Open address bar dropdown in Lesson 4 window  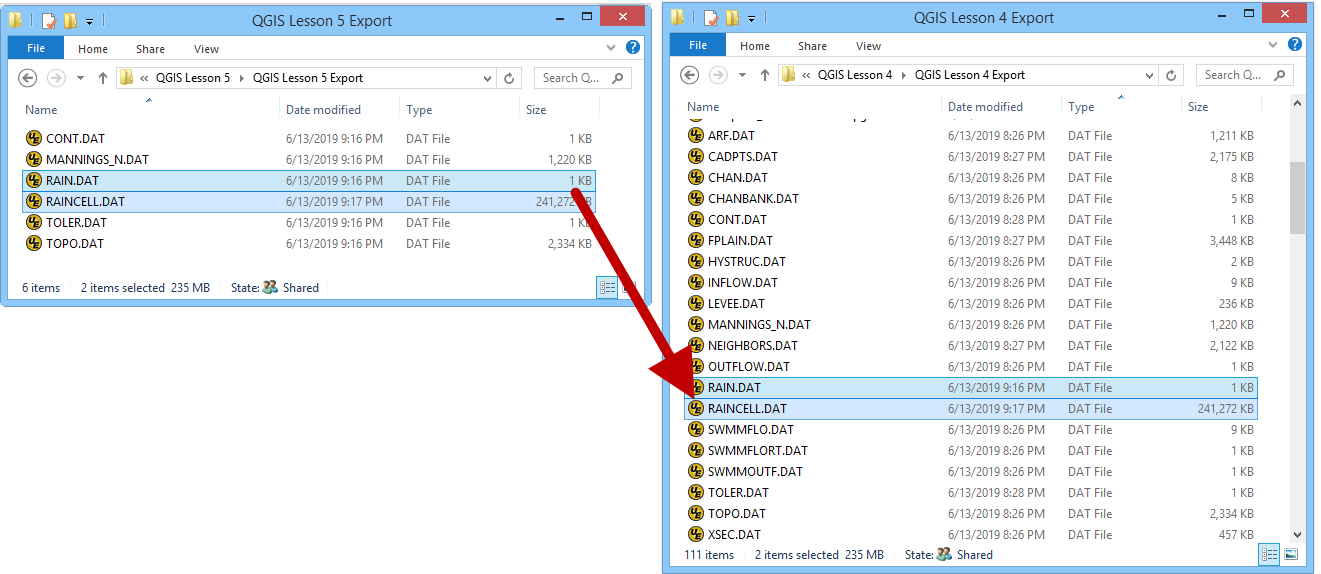1150,75
